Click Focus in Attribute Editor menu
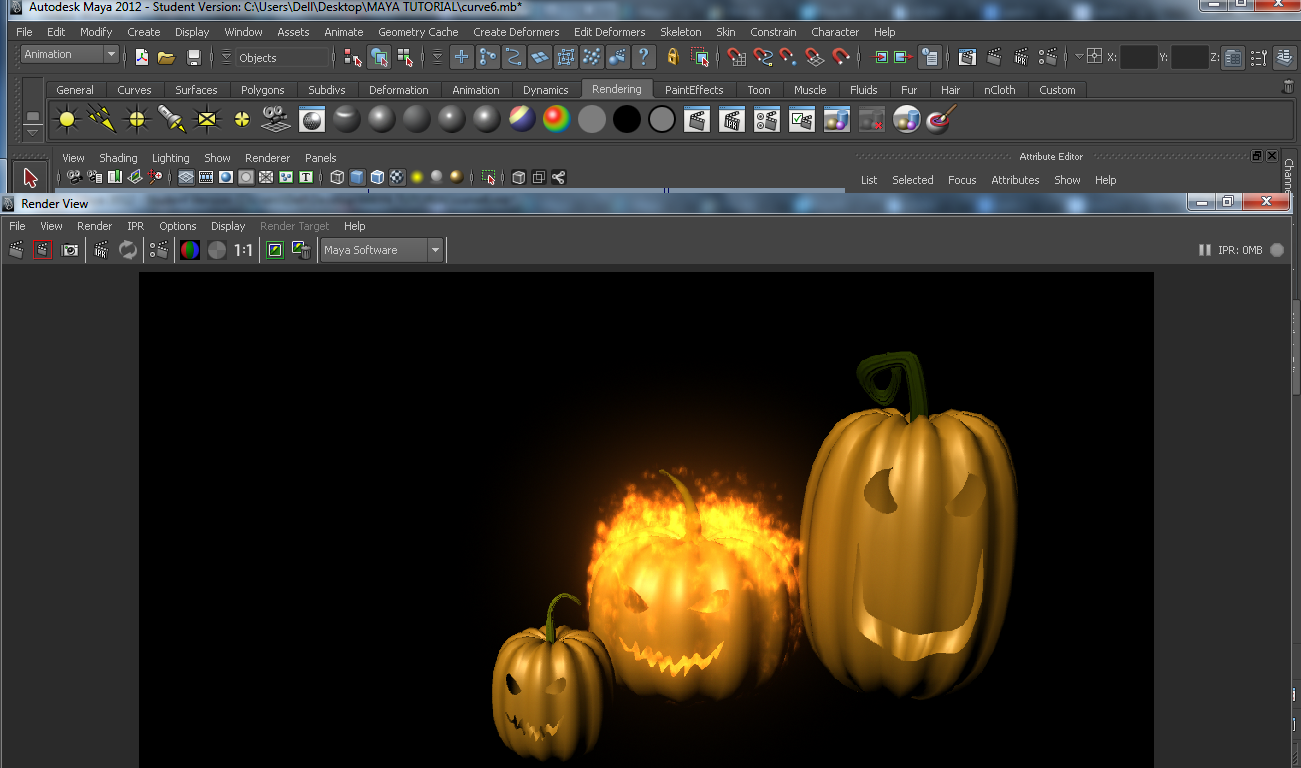 962,180
